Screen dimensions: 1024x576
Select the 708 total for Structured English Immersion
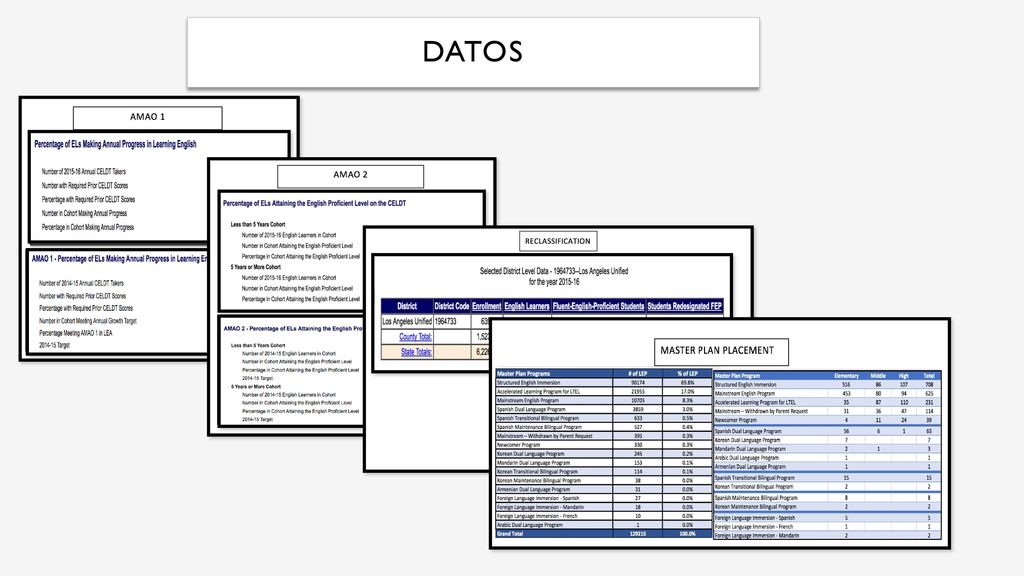929,385
